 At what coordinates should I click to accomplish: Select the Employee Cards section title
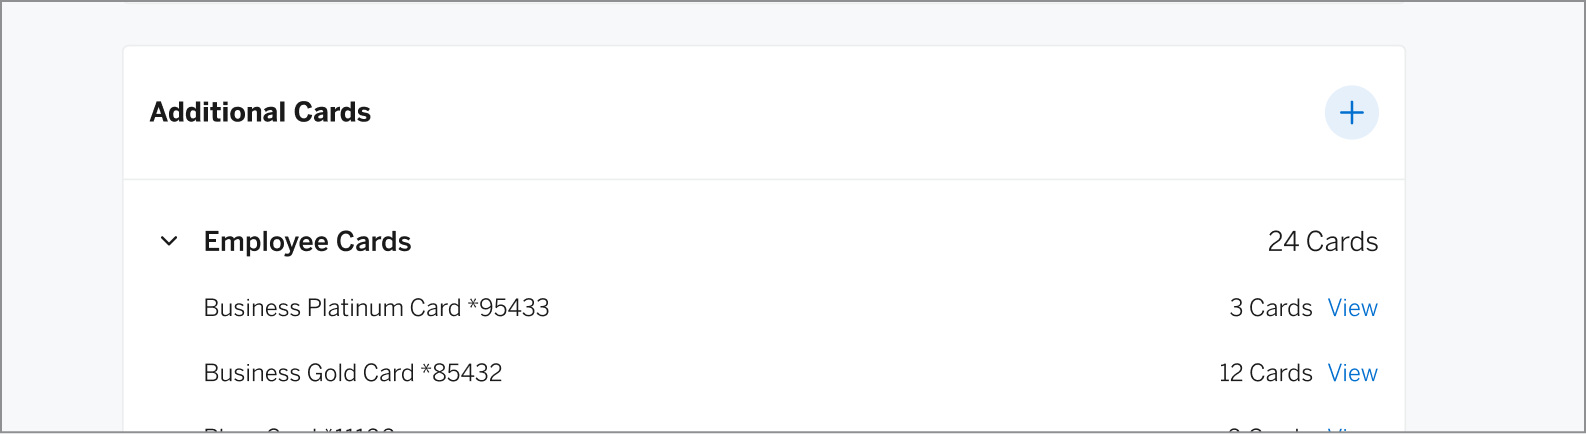coord(307,241)
